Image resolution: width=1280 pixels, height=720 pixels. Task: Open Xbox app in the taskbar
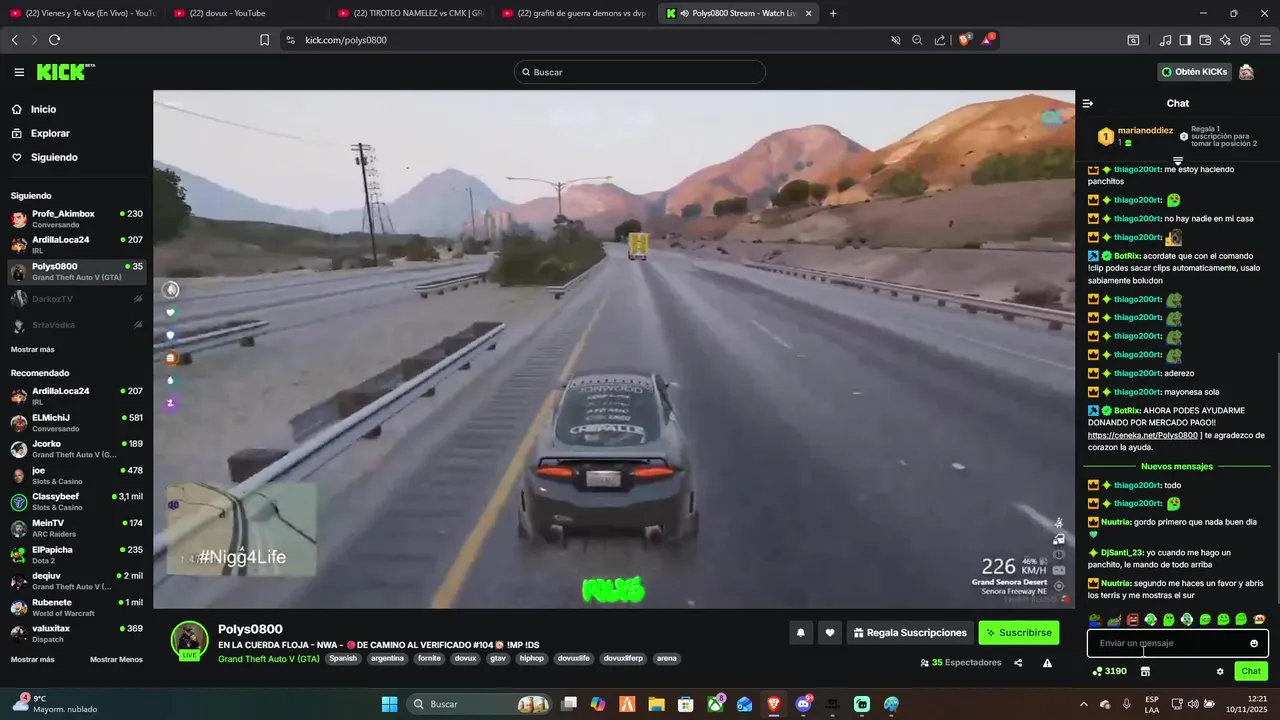click(x=716, y=704)
